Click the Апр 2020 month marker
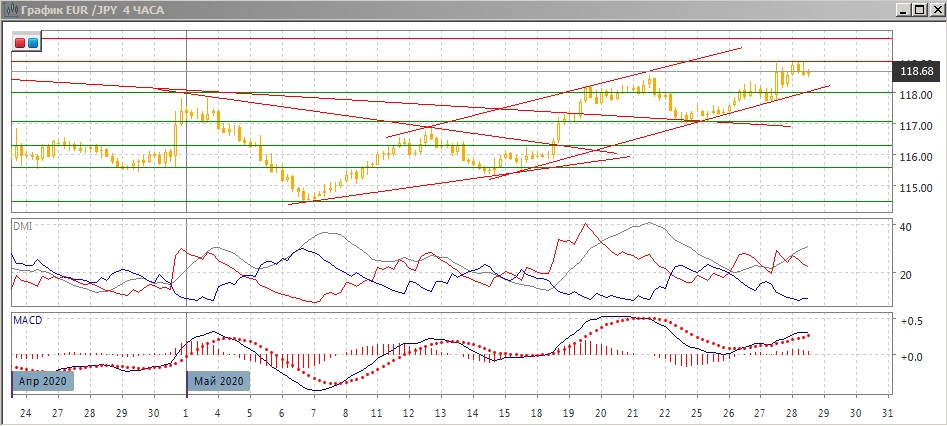Screen dimensions: 947x426 [44, 381]
